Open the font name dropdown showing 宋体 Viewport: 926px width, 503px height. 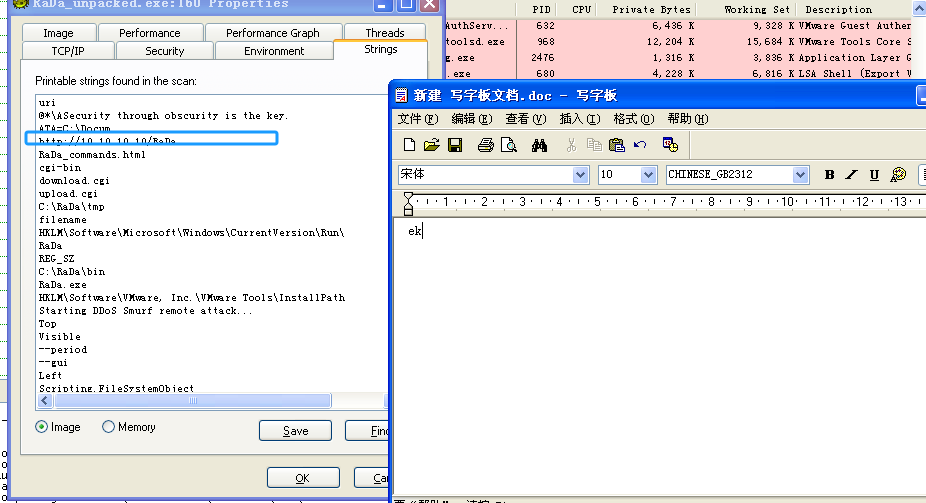(x=580, y=175)
